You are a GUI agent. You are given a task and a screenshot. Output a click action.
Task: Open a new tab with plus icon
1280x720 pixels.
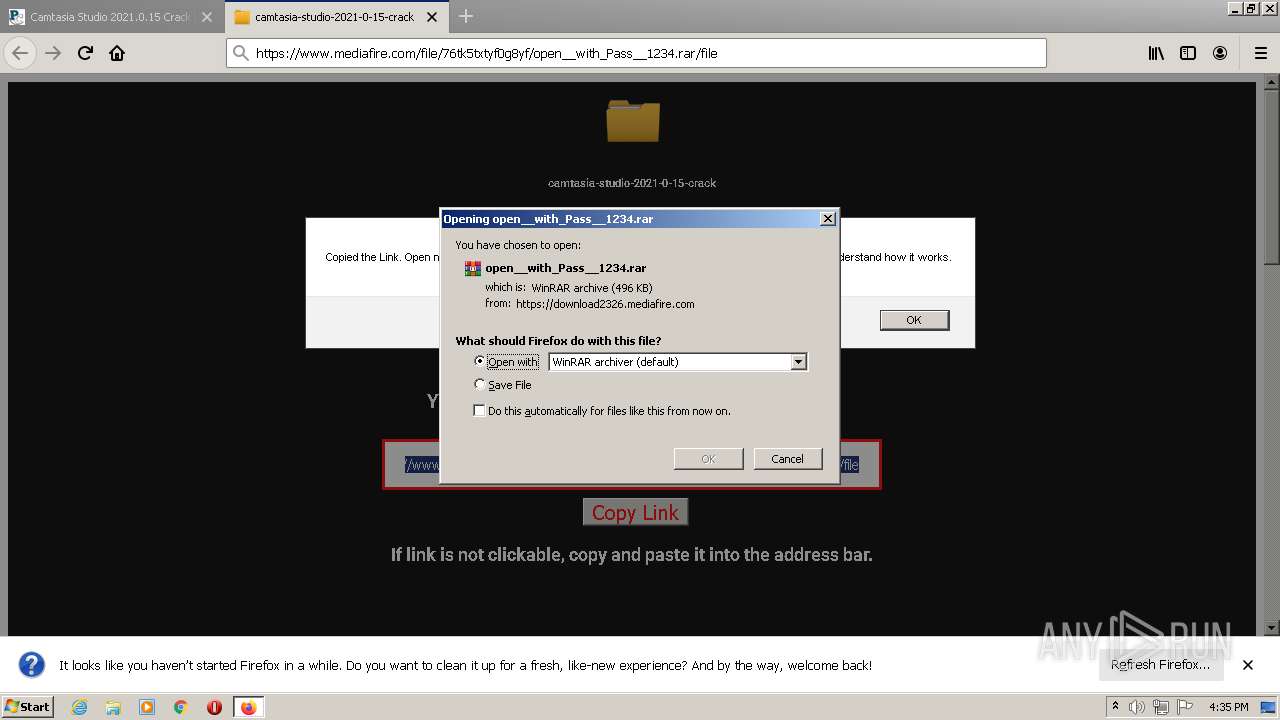[x=466, y=16]
